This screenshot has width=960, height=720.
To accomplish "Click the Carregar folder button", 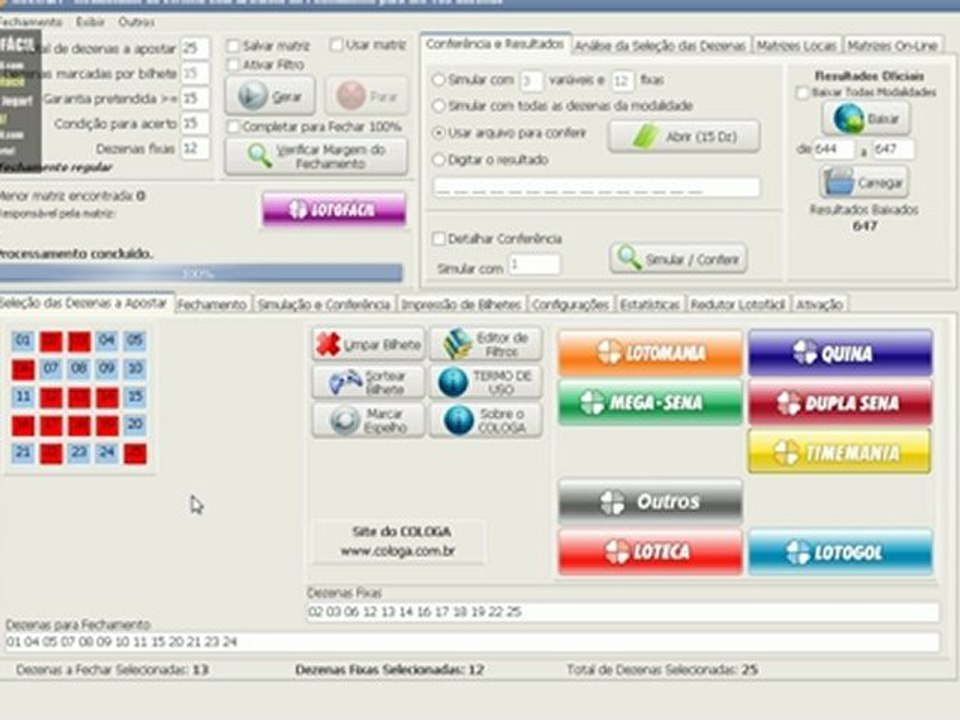I will tap(864, 182).
